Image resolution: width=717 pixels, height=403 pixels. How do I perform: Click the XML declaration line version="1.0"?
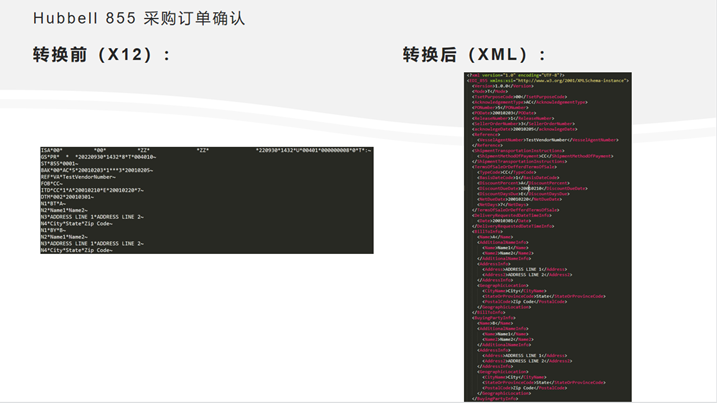[x=515, y=75]
